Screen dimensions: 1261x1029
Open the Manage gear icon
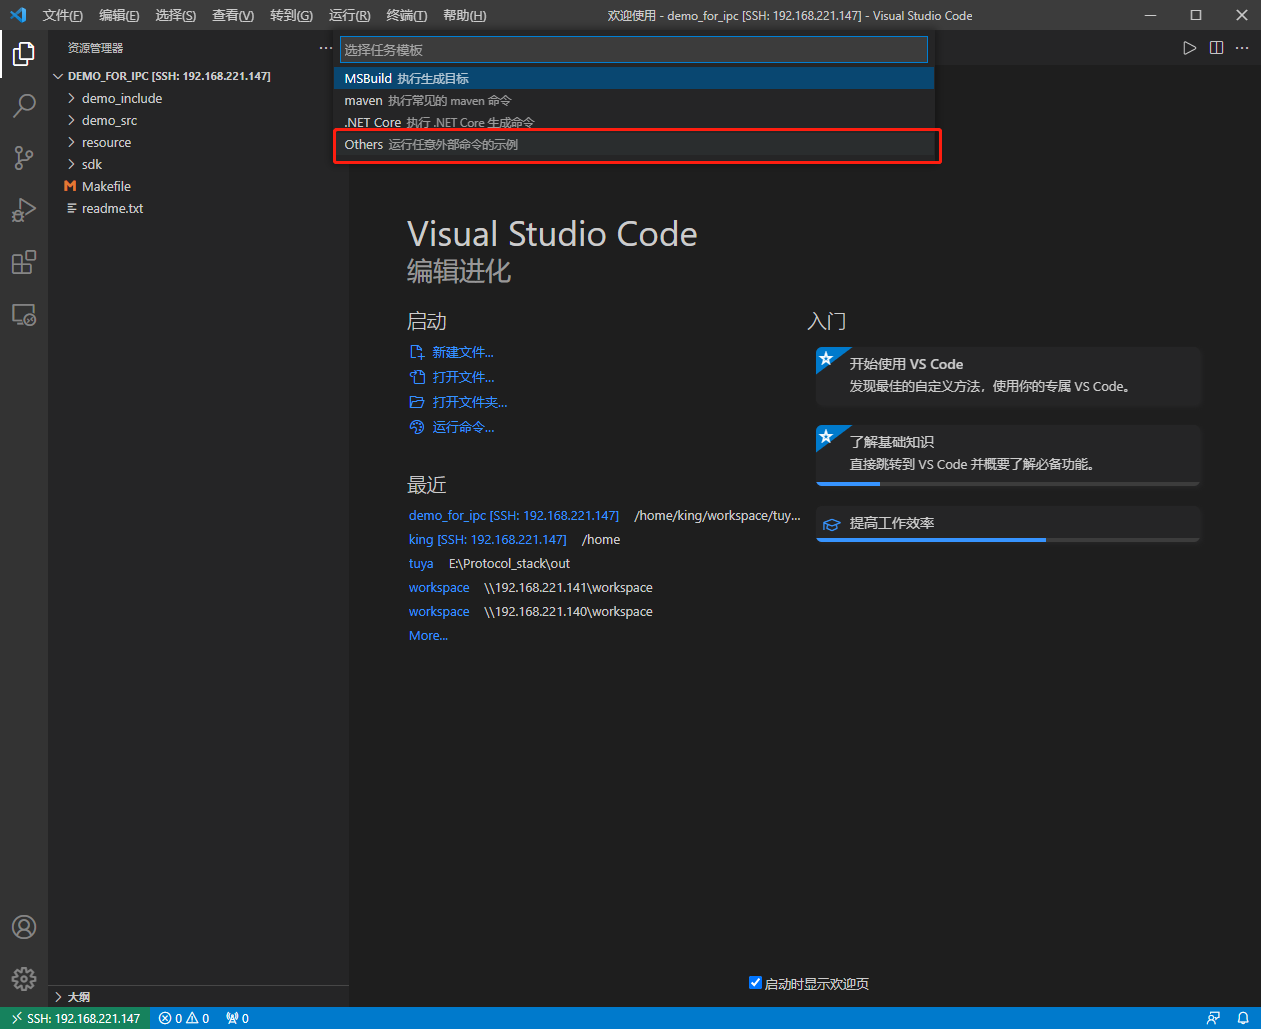point(24,979)
